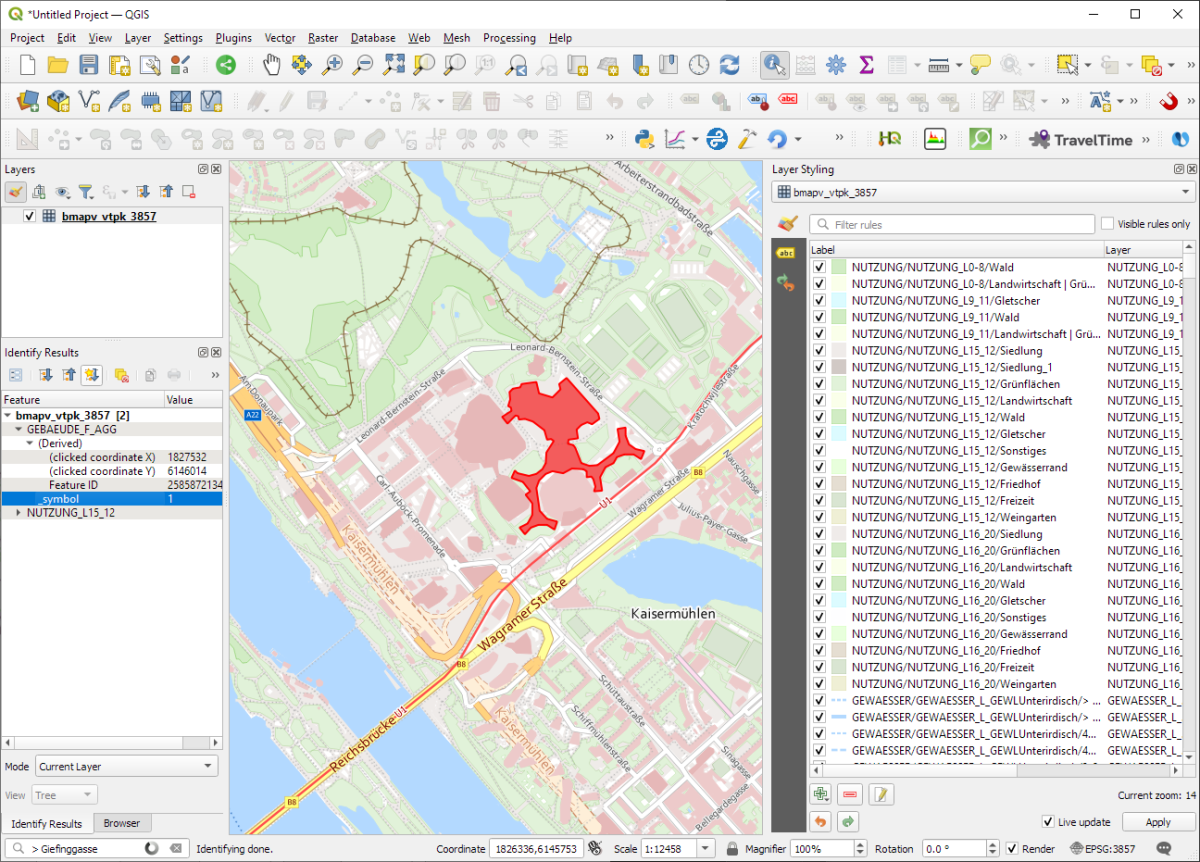Open the Vector menu
The image size is (1200, 862).
coord(280,38)
